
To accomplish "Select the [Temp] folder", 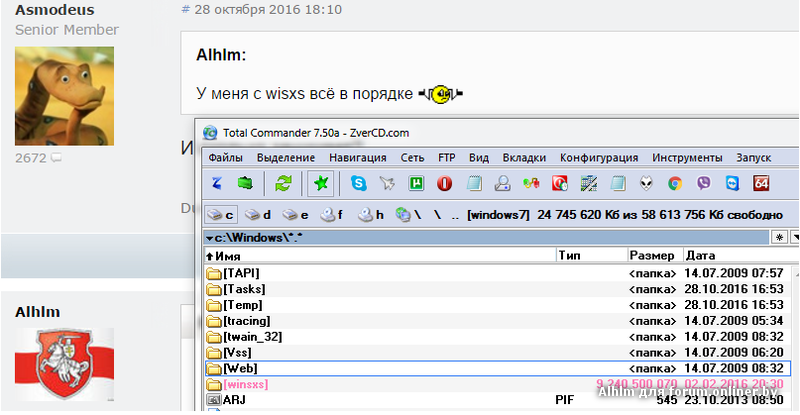I will pos(497,305).
